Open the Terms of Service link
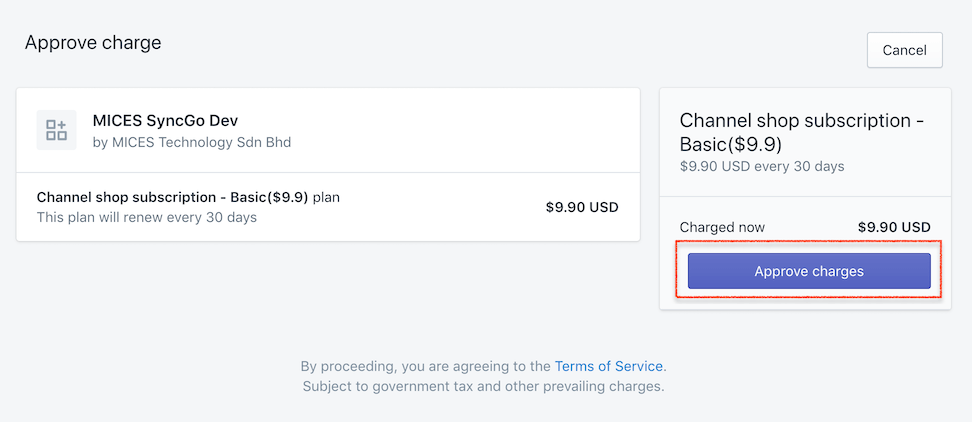This screenshot has height=422, width=972. pos(609,366)
